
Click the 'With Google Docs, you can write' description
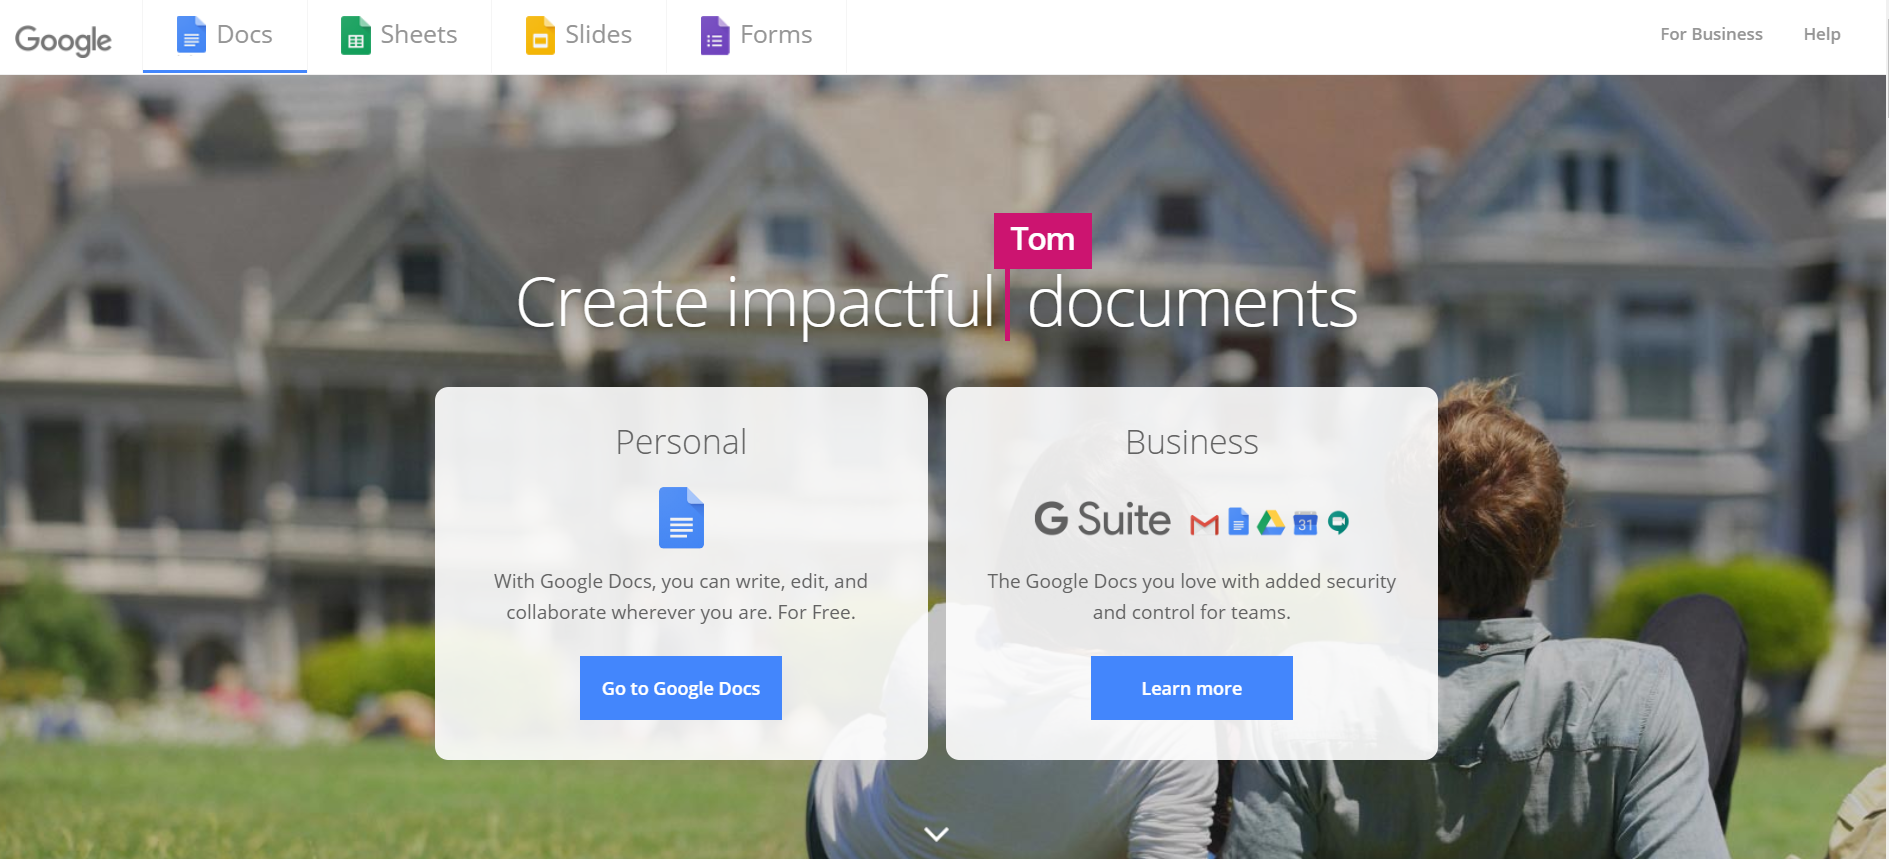point(681,597)
